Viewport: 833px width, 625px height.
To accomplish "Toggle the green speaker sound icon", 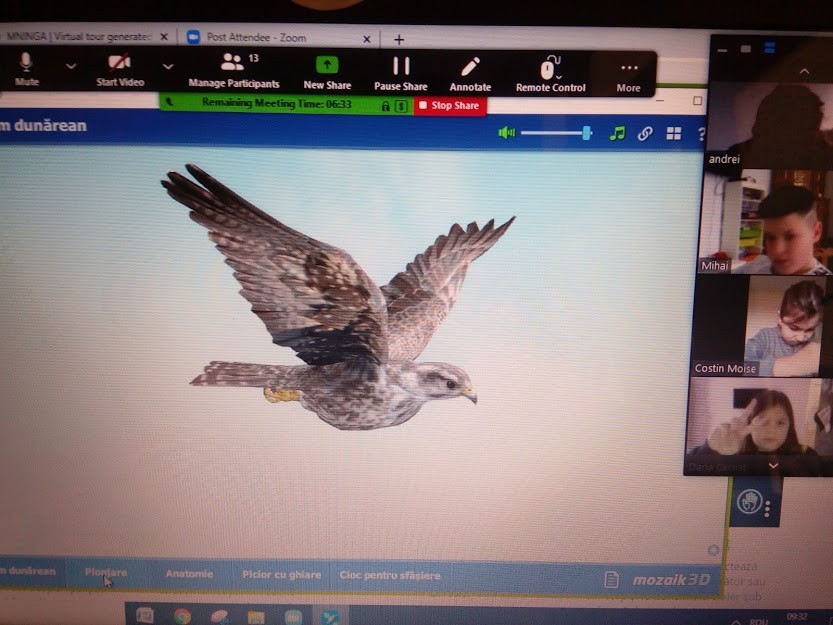I will click(x=507, y=132).
